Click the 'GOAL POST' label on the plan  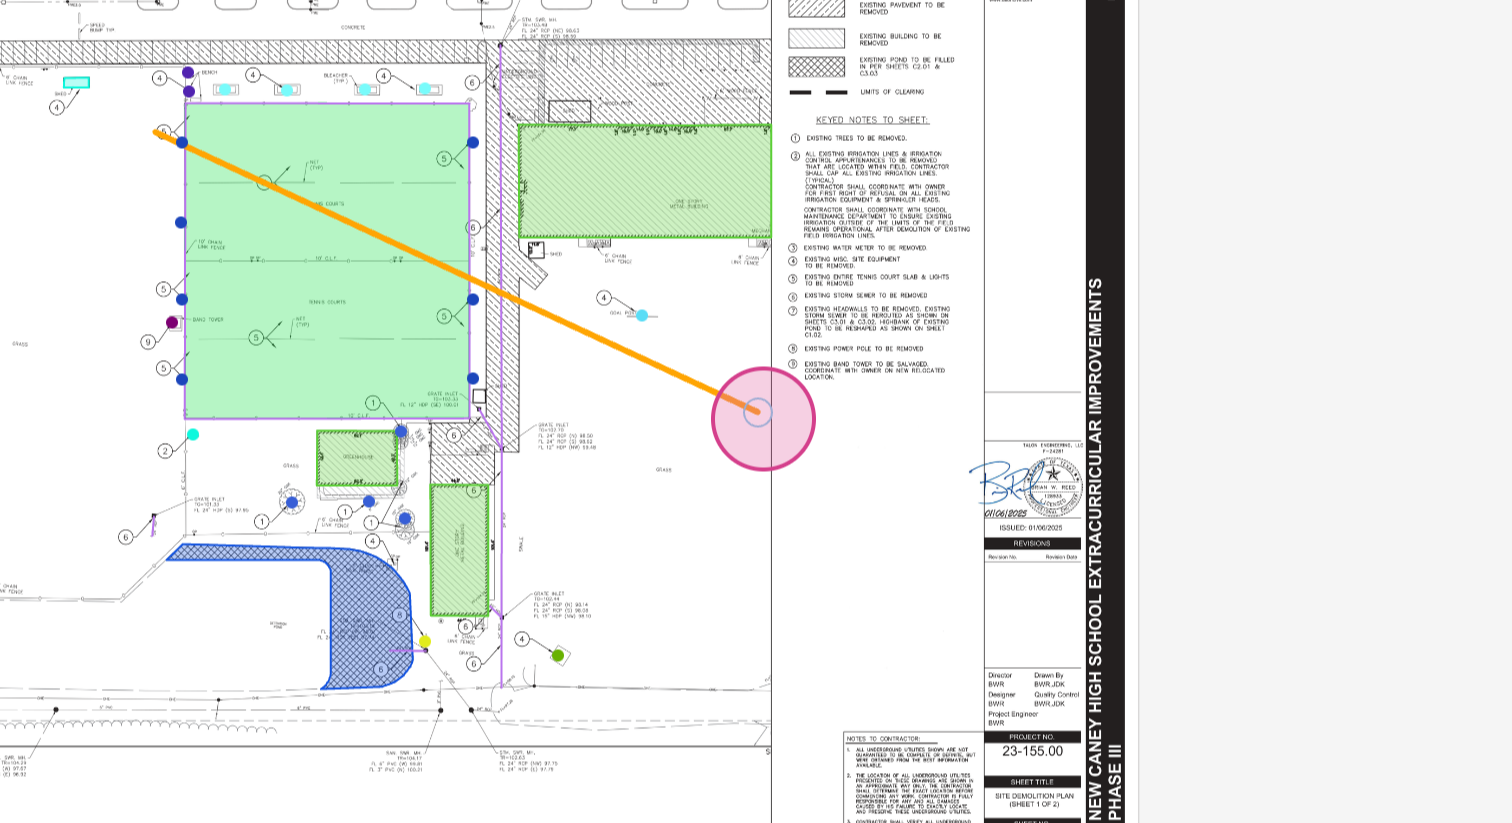tap(623, 313)
